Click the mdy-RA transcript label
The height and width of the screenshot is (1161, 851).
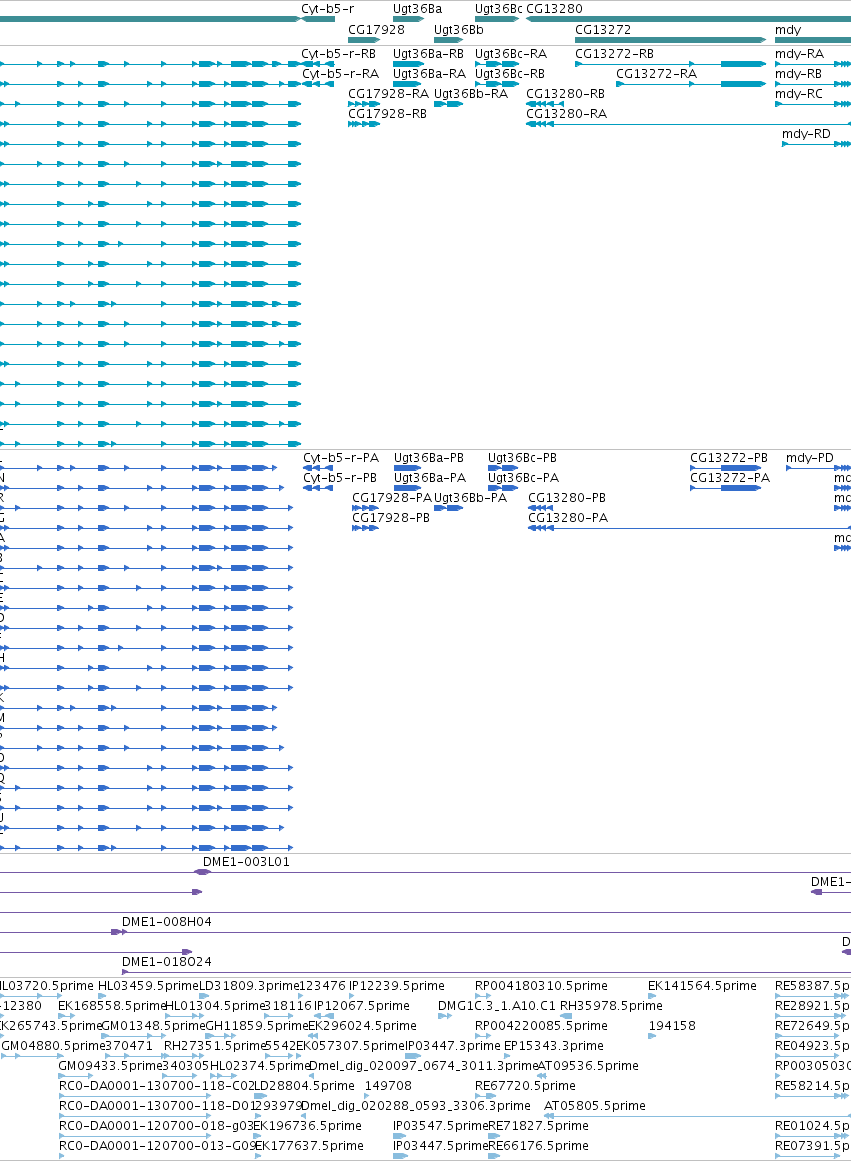coord(799,54)
